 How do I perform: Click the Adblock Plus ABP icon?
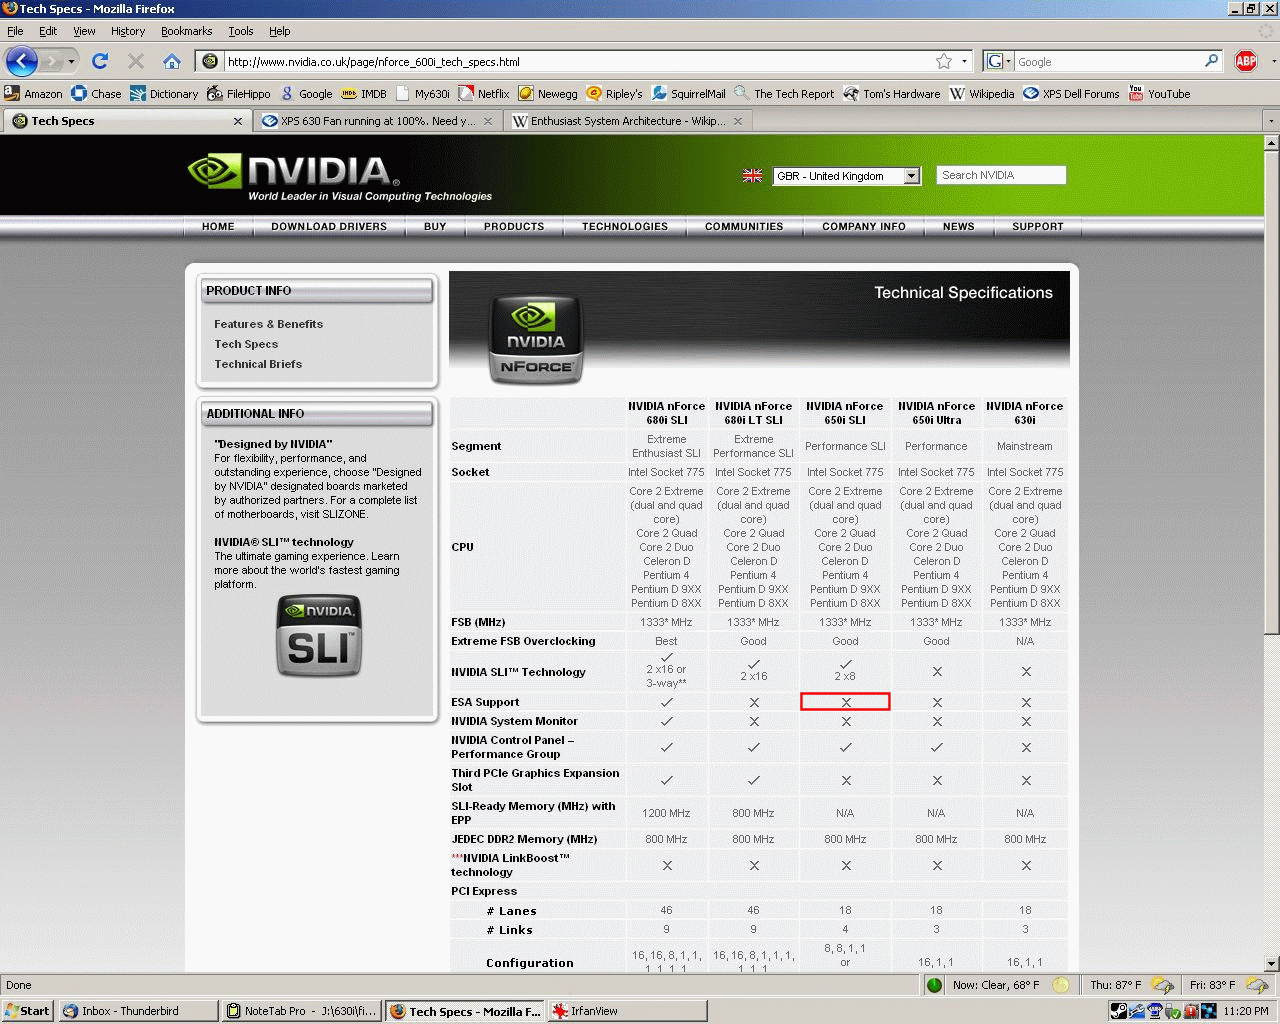click(1246, 61)
